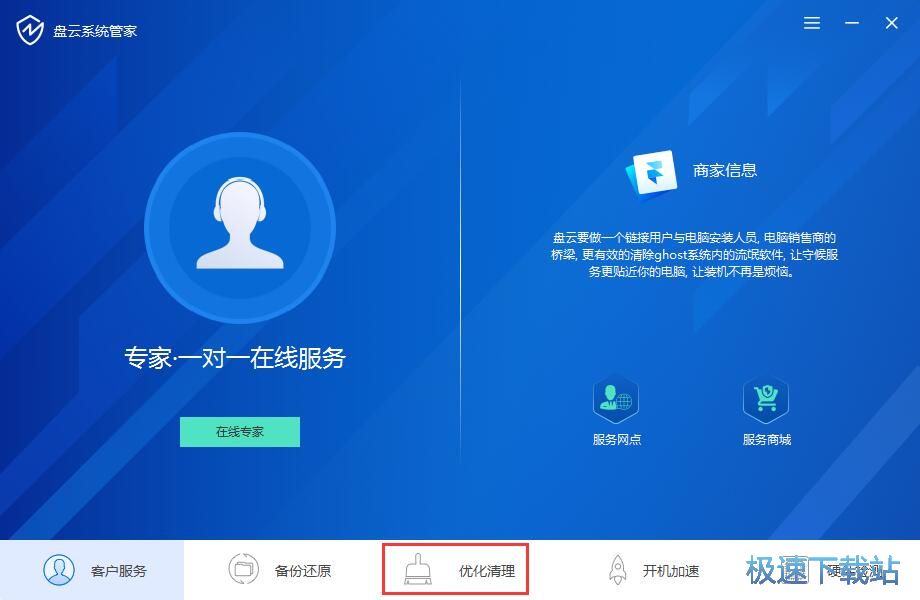
Task: Click the green 在线专家 button
Action: [240, 431]
